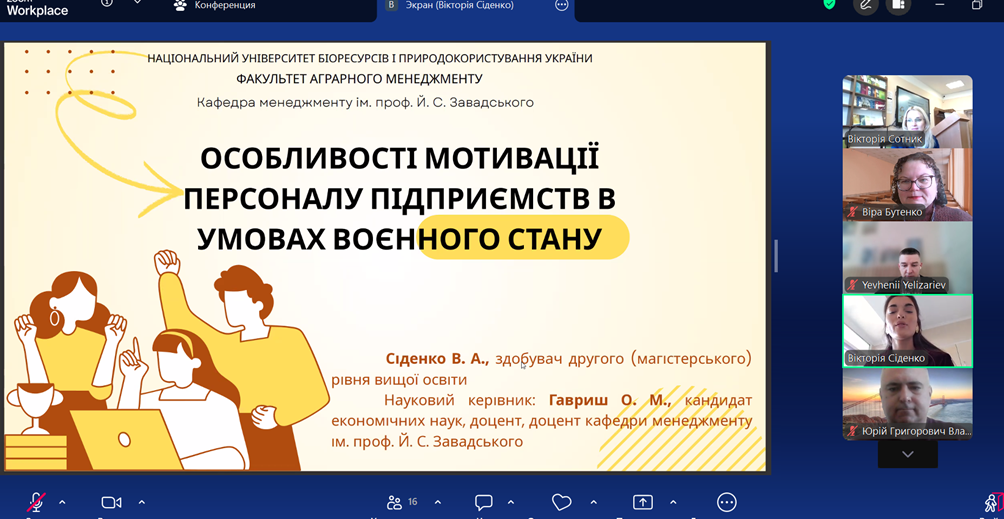Show more participant videos with down chevron

[x=907, y=454]
